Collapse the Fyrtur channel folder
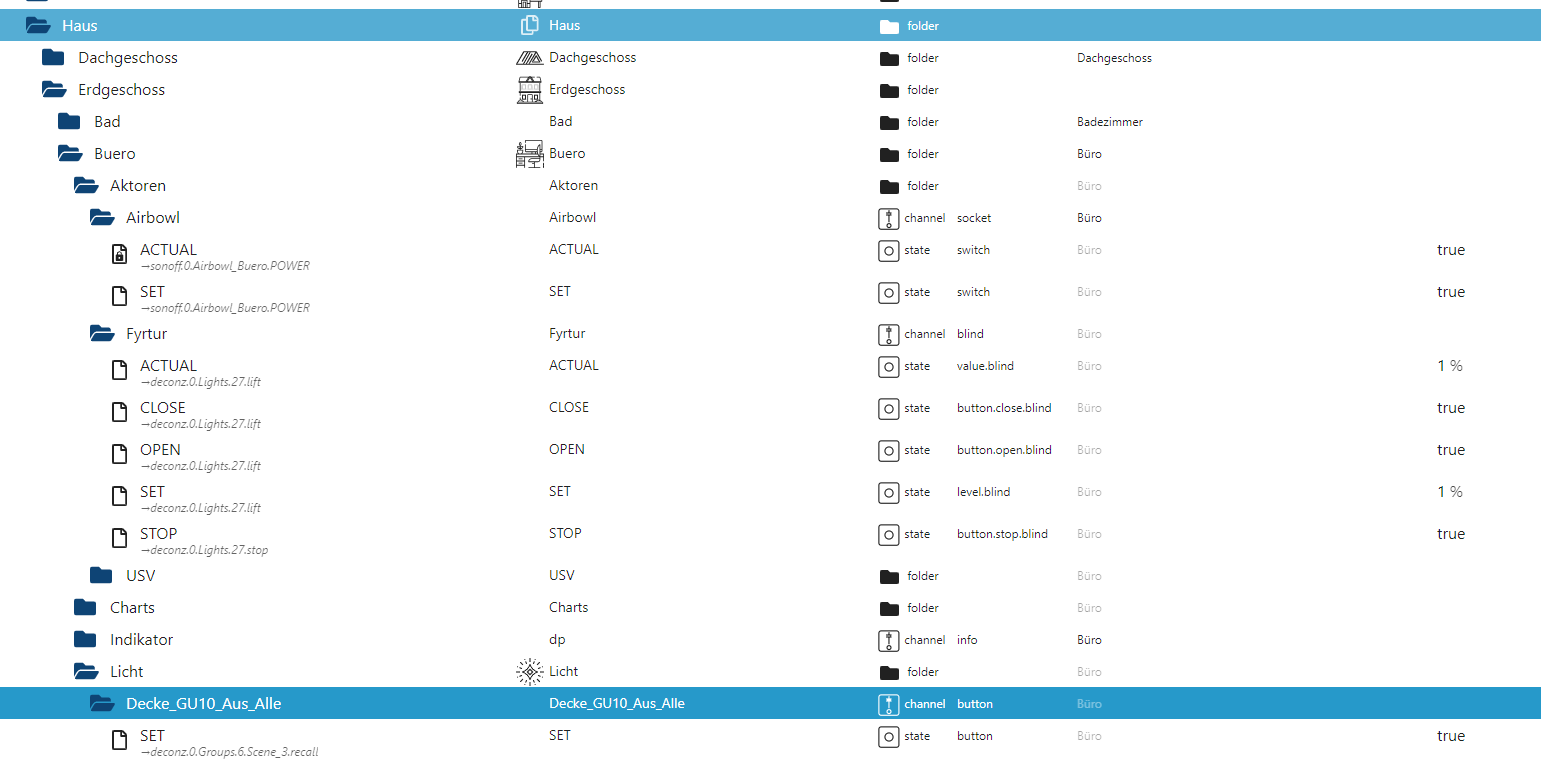 pyautogui.click(x=102, y=333)
